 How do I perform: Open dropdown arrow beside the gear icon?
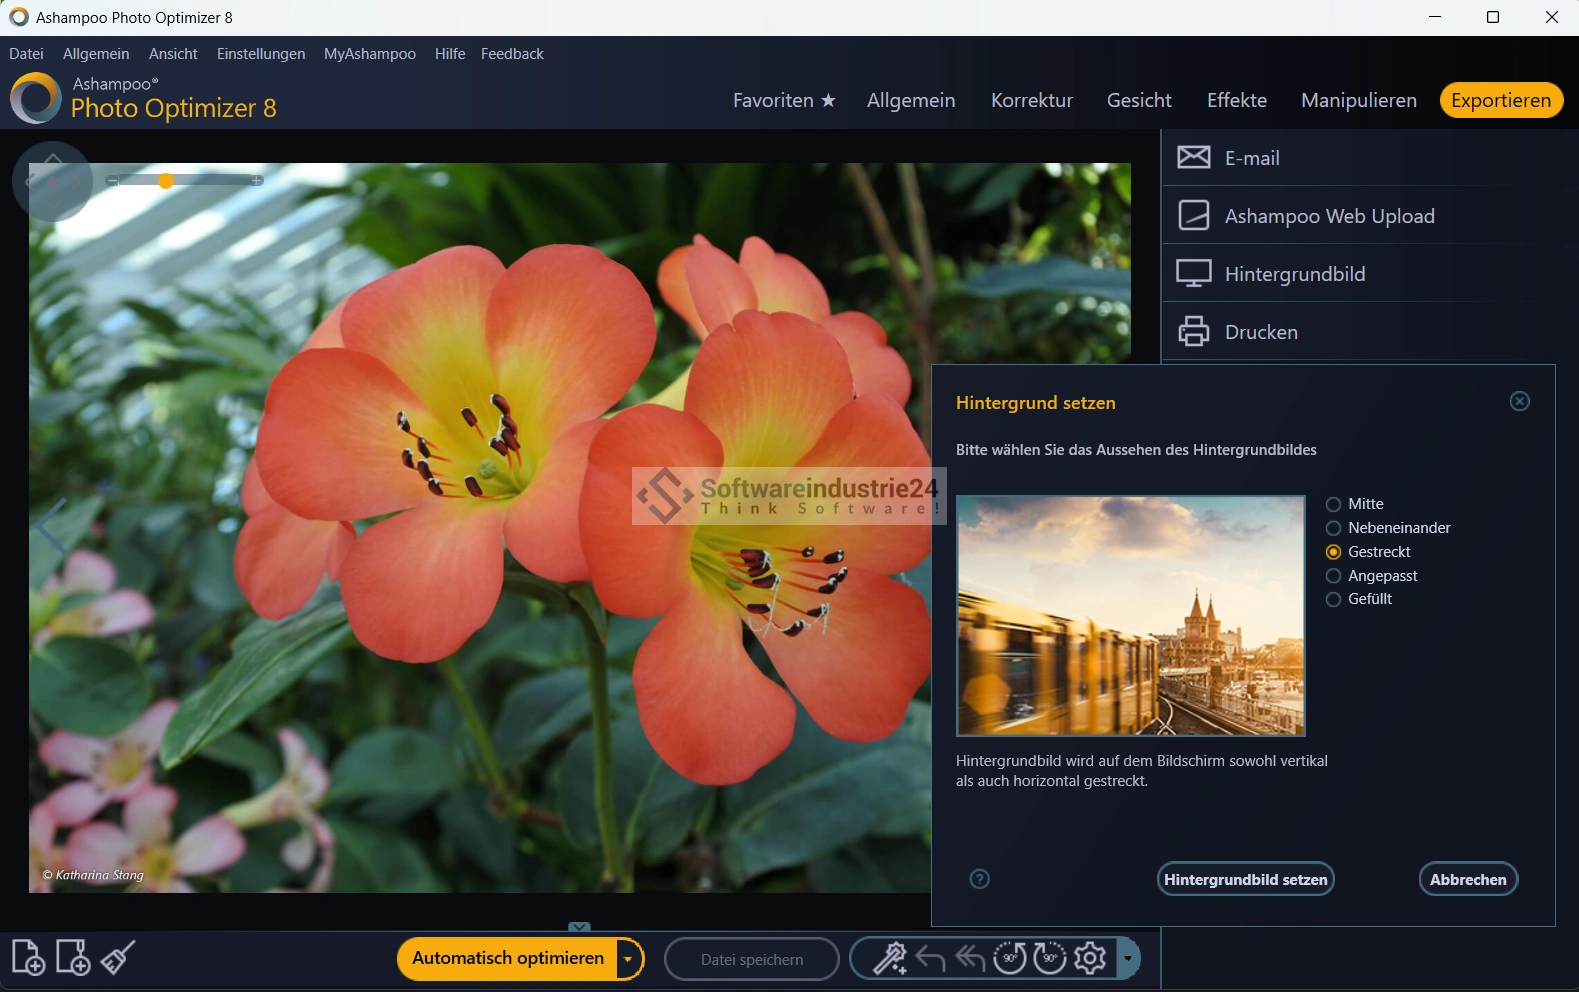[1127, 958]
